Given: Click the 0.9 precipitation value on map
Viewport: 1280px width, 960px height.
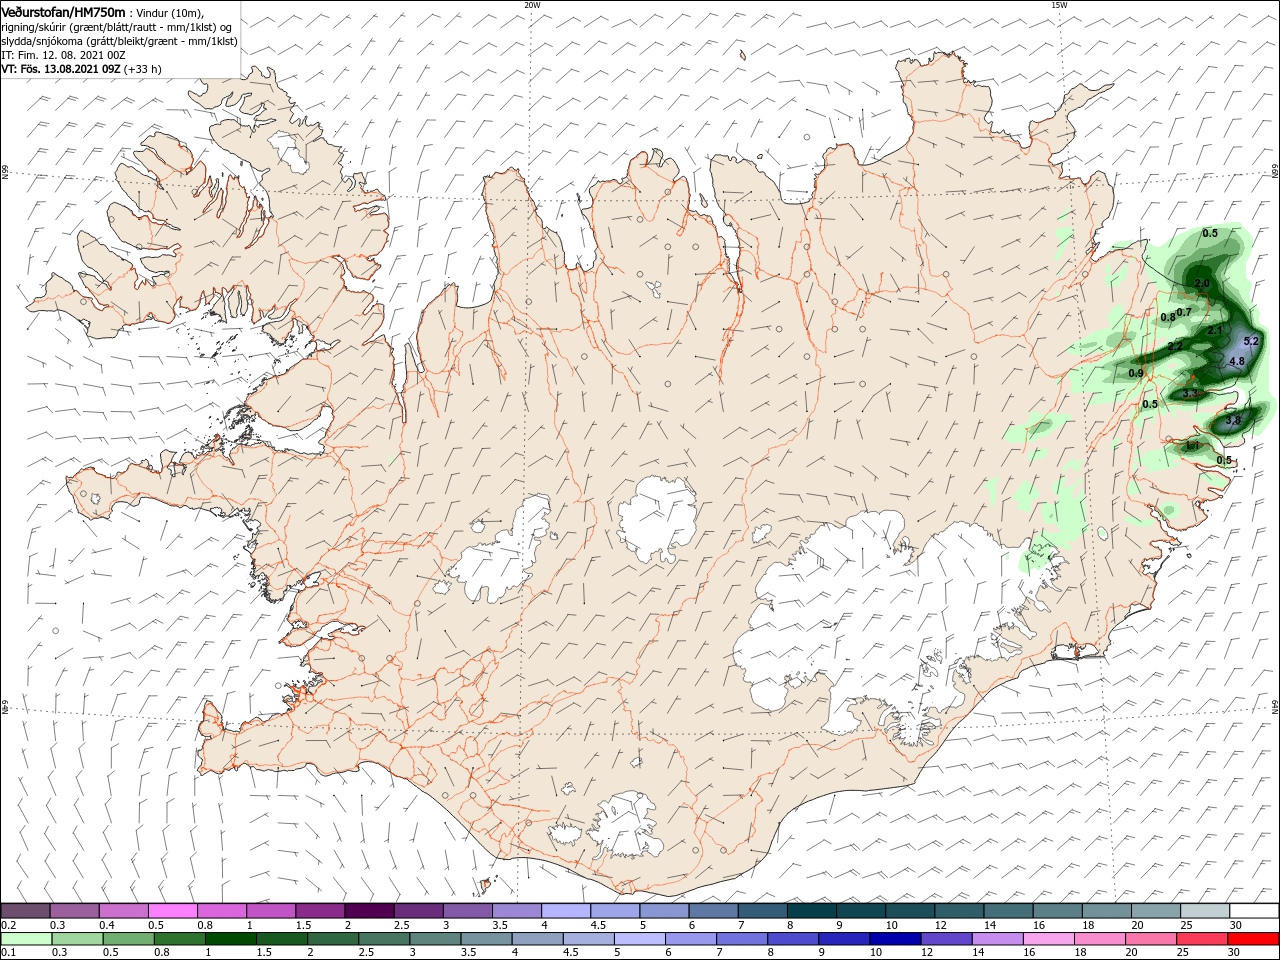Looking at the screenshot, I should pyautogui.click(x=1136, y=373).
